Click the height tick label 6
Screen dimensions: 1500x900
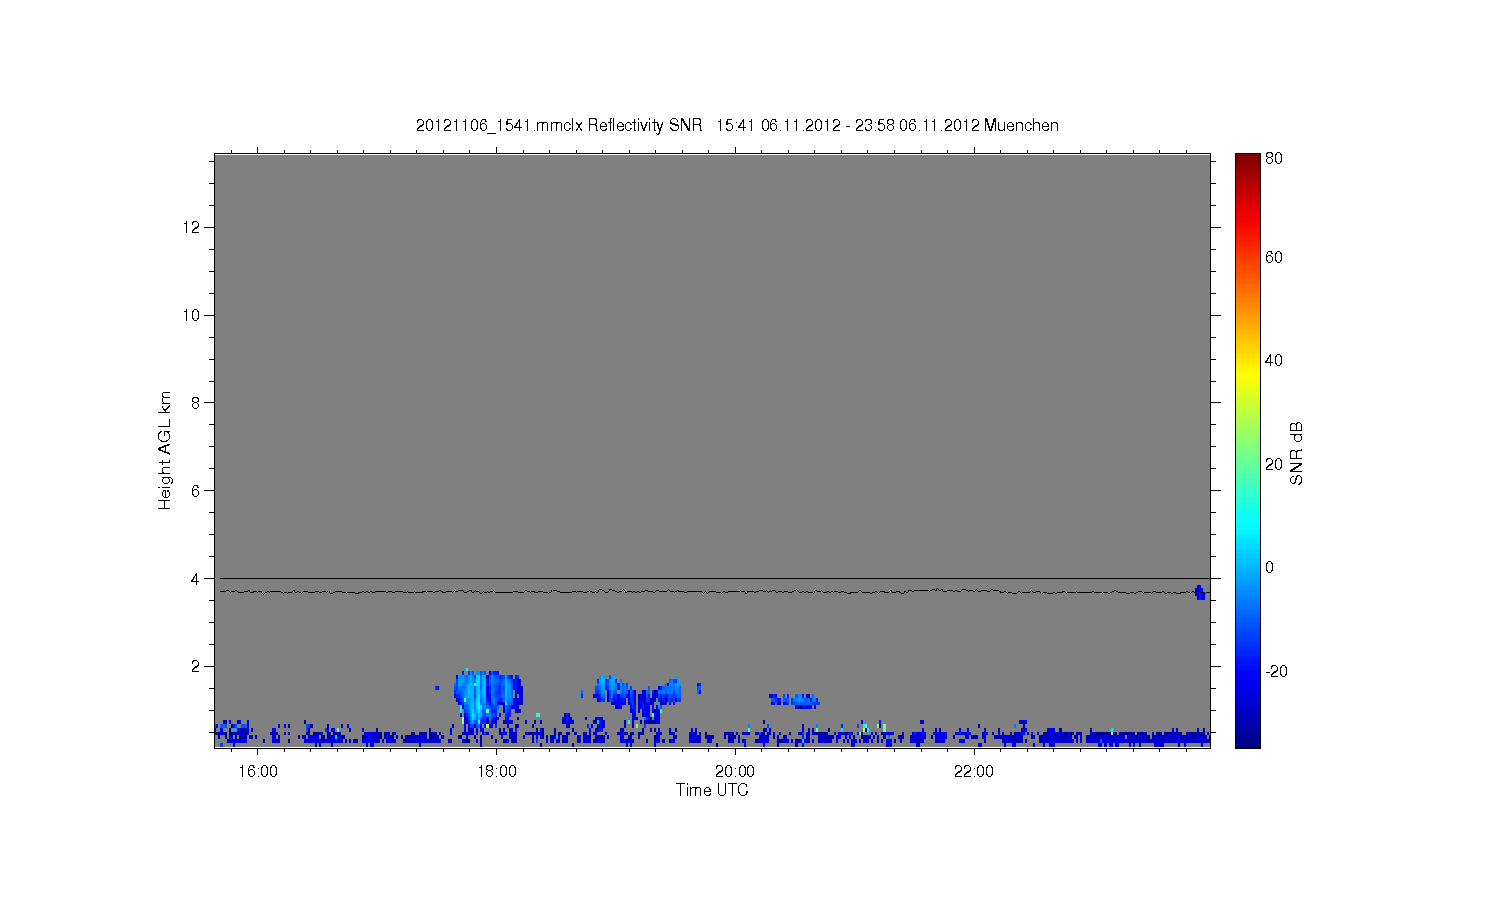pyautogui.click(x=197, y=491)
